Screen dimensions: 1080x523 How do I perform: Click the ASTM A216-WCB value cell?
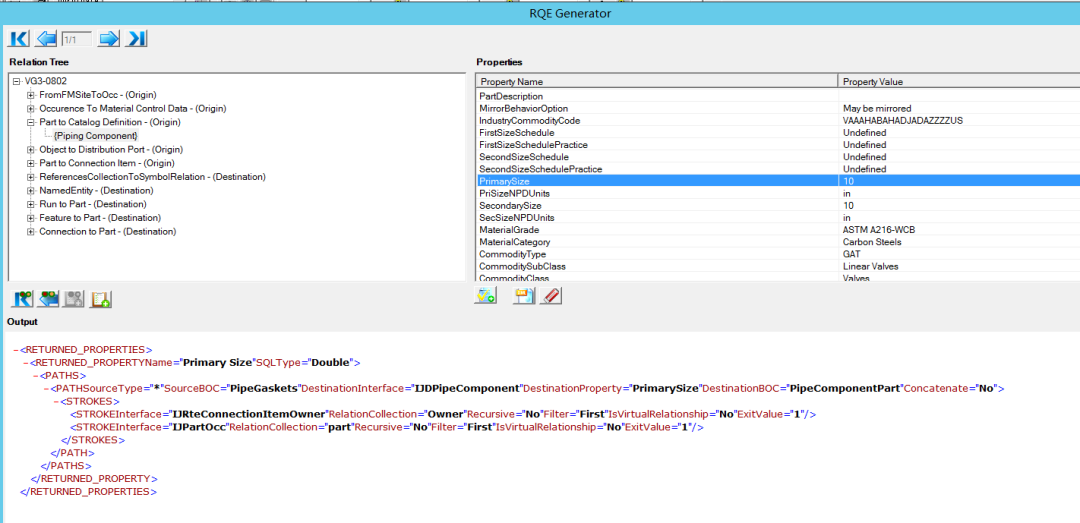click(x=959, y=229)
